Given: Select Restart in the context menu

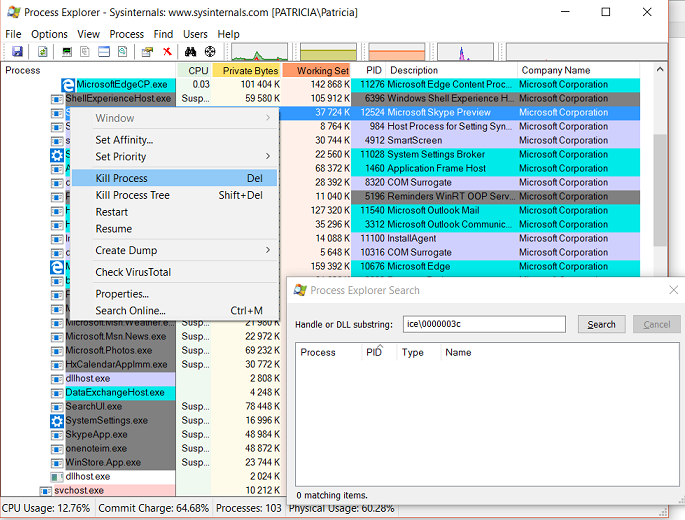Looking at the screenshot, I should tap(174, 212).
